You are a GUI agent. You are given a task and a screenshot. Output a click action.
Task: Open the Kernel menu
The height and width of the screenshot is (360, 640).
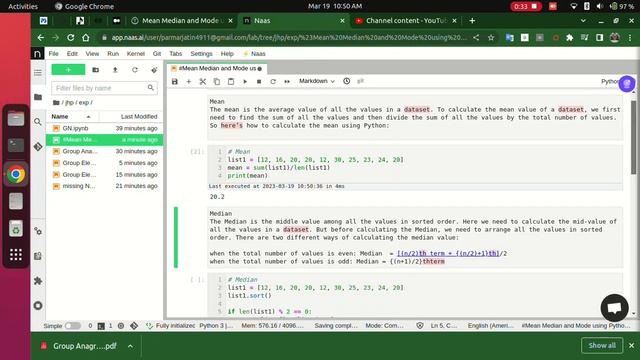click(136, 53)
